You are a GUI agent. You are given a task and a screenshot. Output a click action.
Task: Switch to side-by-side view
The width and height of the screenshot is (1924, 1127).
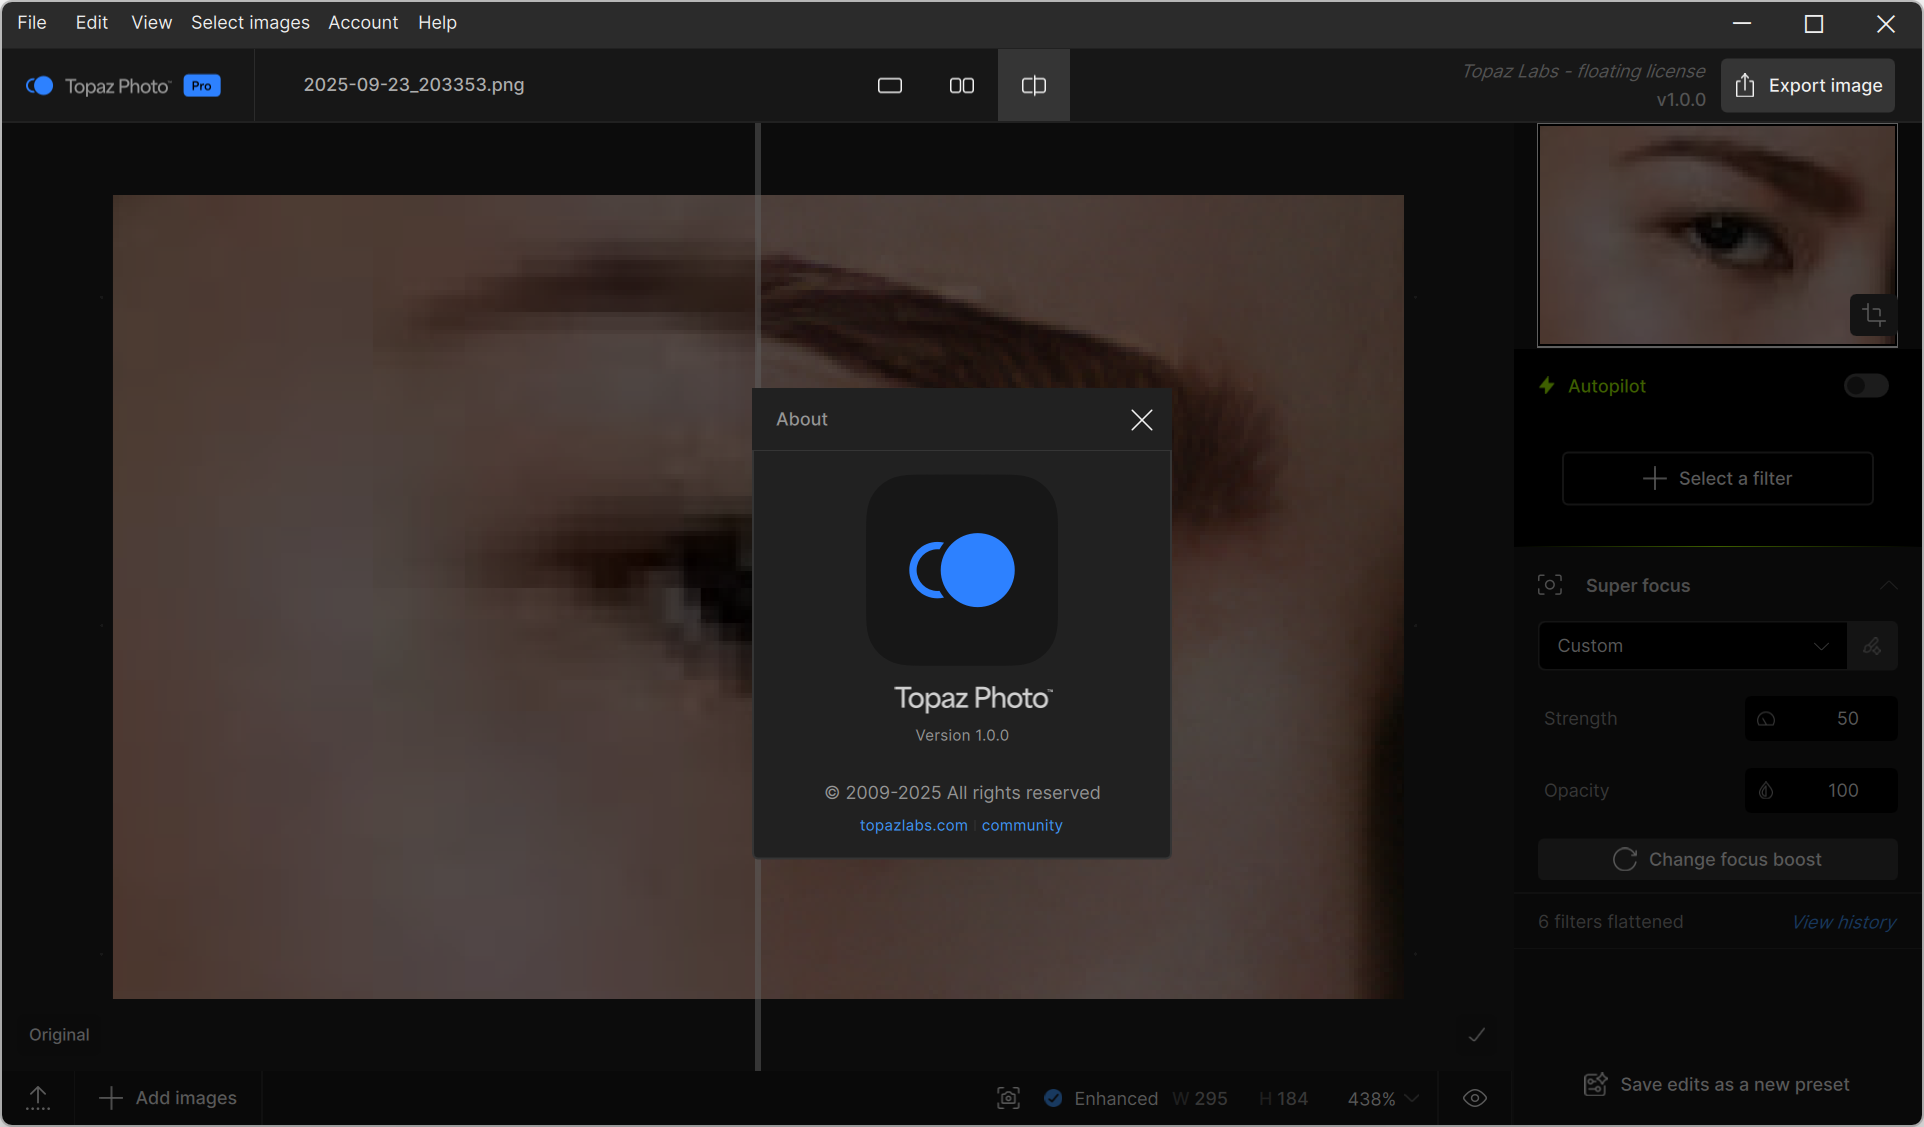pyautogui.click(x=961, y=86)
